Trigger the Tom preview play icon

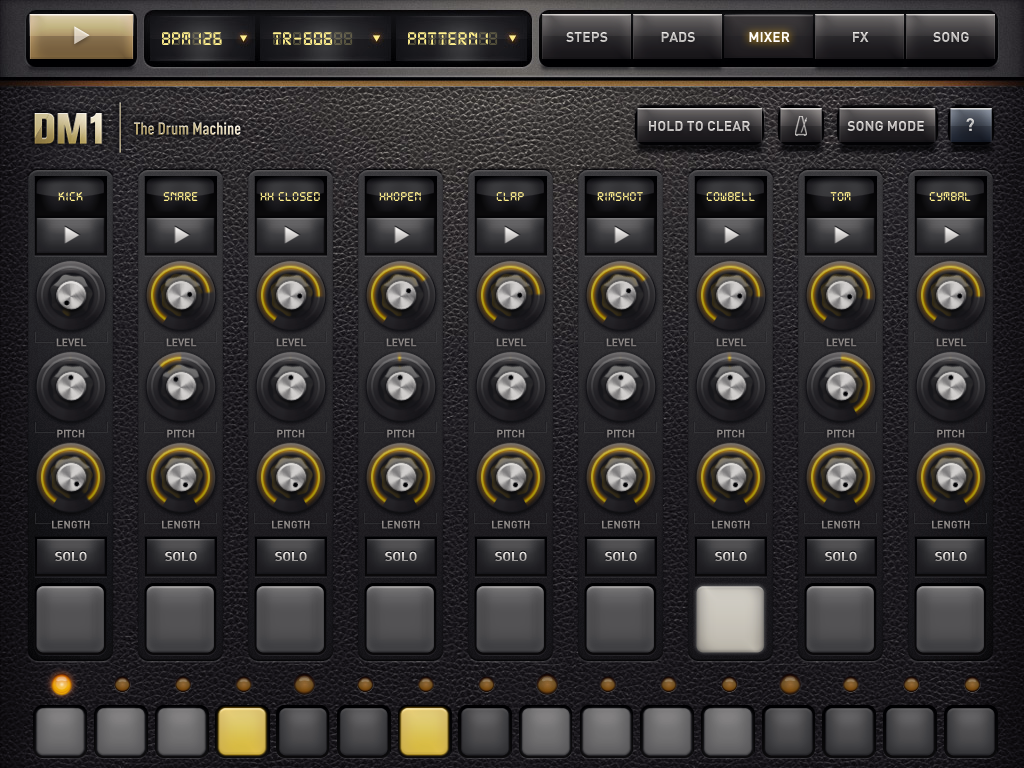(841, 235)
